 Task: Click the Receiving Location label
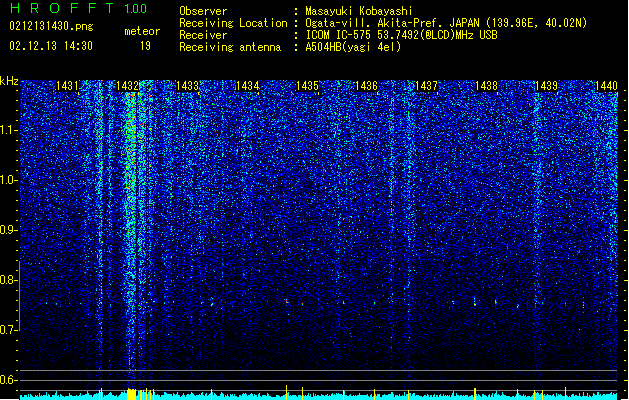pos(233,23)
